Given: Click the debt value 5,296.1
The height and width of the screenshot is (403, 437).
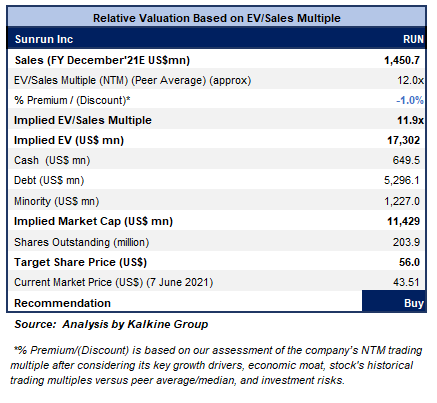Looking at the screenshot, I should 402,180.
